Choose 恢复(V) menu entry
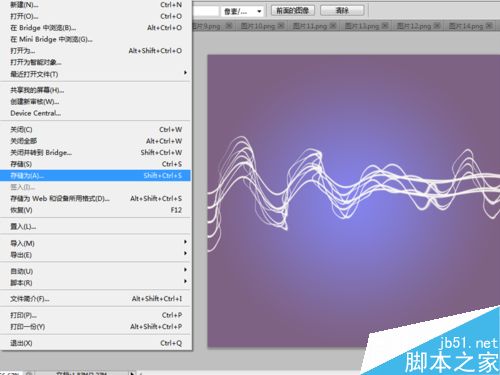Image resolution: width=500 pixels, height=375 pixels. [96, 210]
